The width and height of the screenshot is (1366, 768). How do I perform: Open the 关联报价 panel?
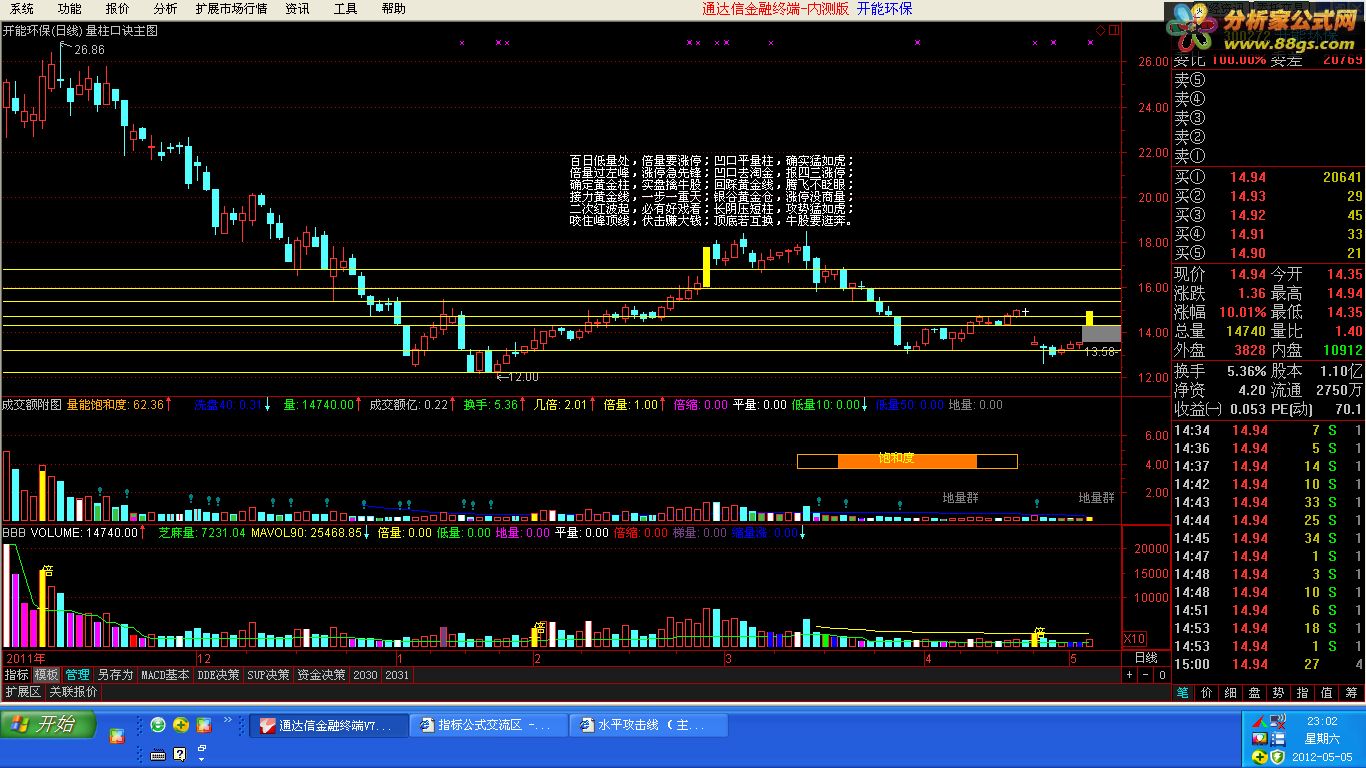tap(73, 691)
